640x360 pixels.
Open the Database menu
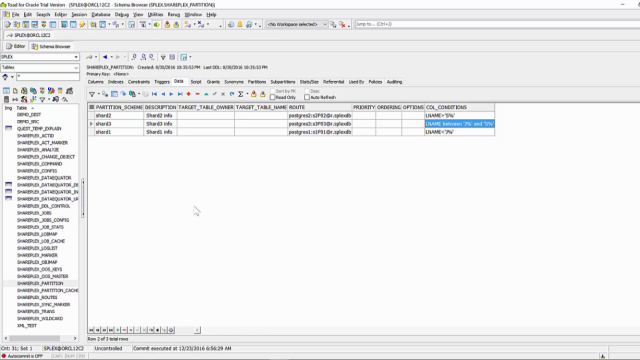[101, 15]
